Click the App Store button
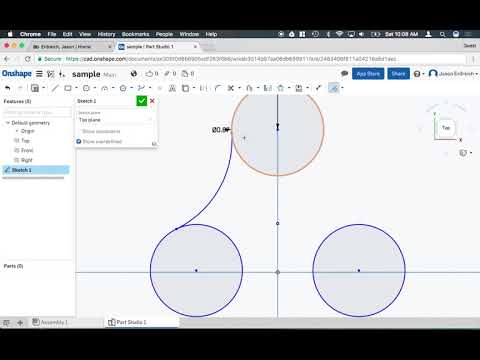 (x=368, y=74)
